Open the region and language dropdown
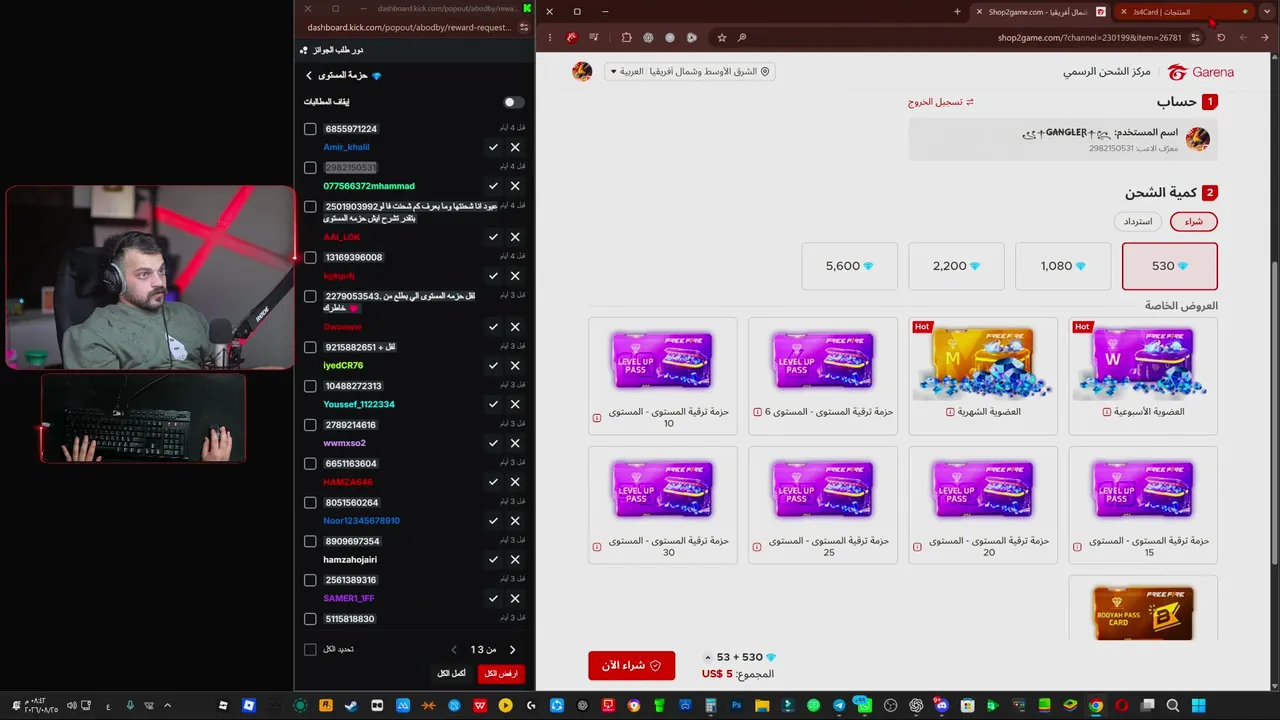Image resolution: width=1280 pixels, height=720 pixels. (x=690, y=72)
